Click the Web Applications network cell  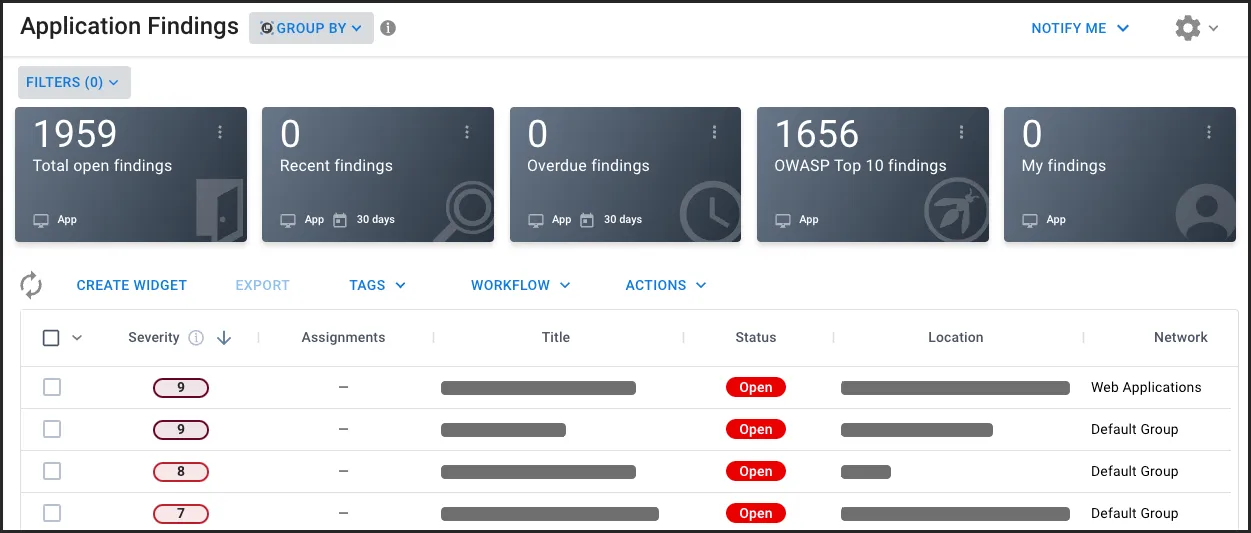pos(1146,388)
